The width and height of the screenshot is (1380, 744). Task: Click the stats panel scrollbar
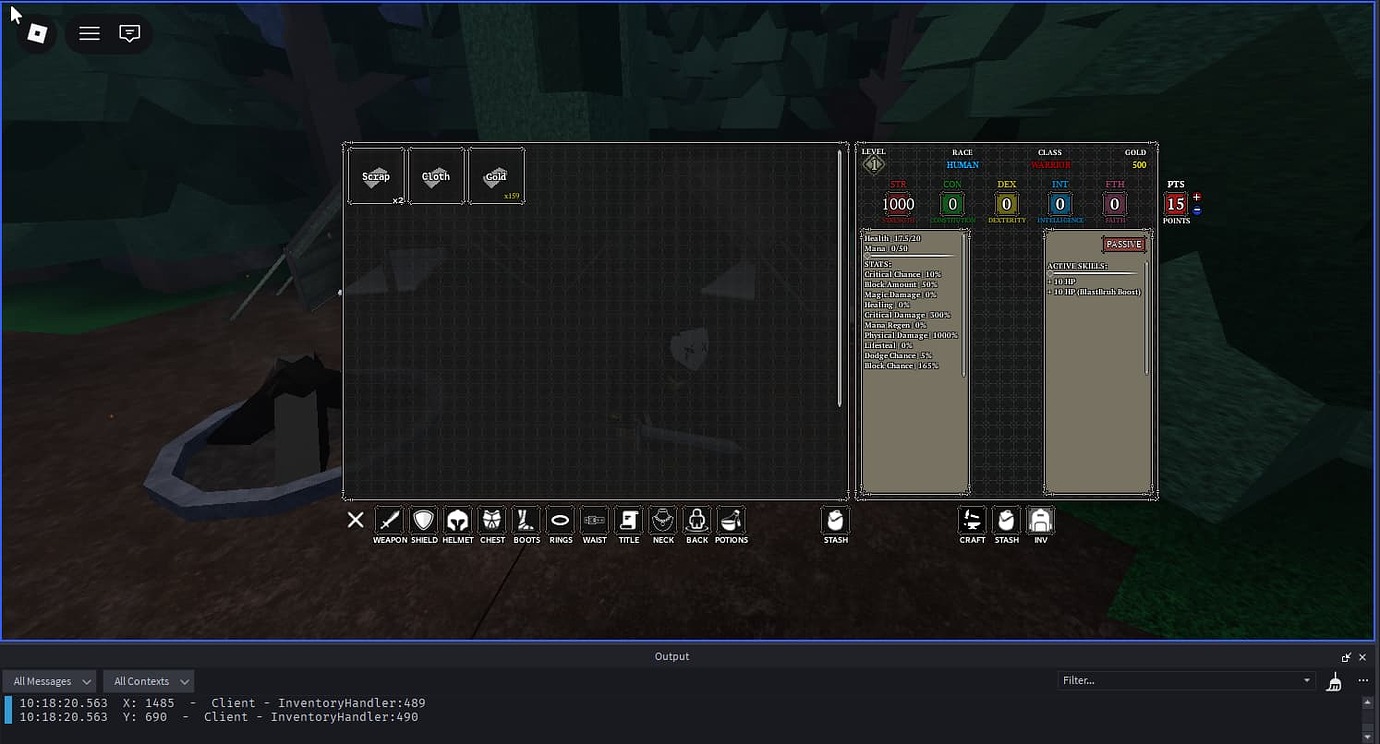click(x=964, y=305)
